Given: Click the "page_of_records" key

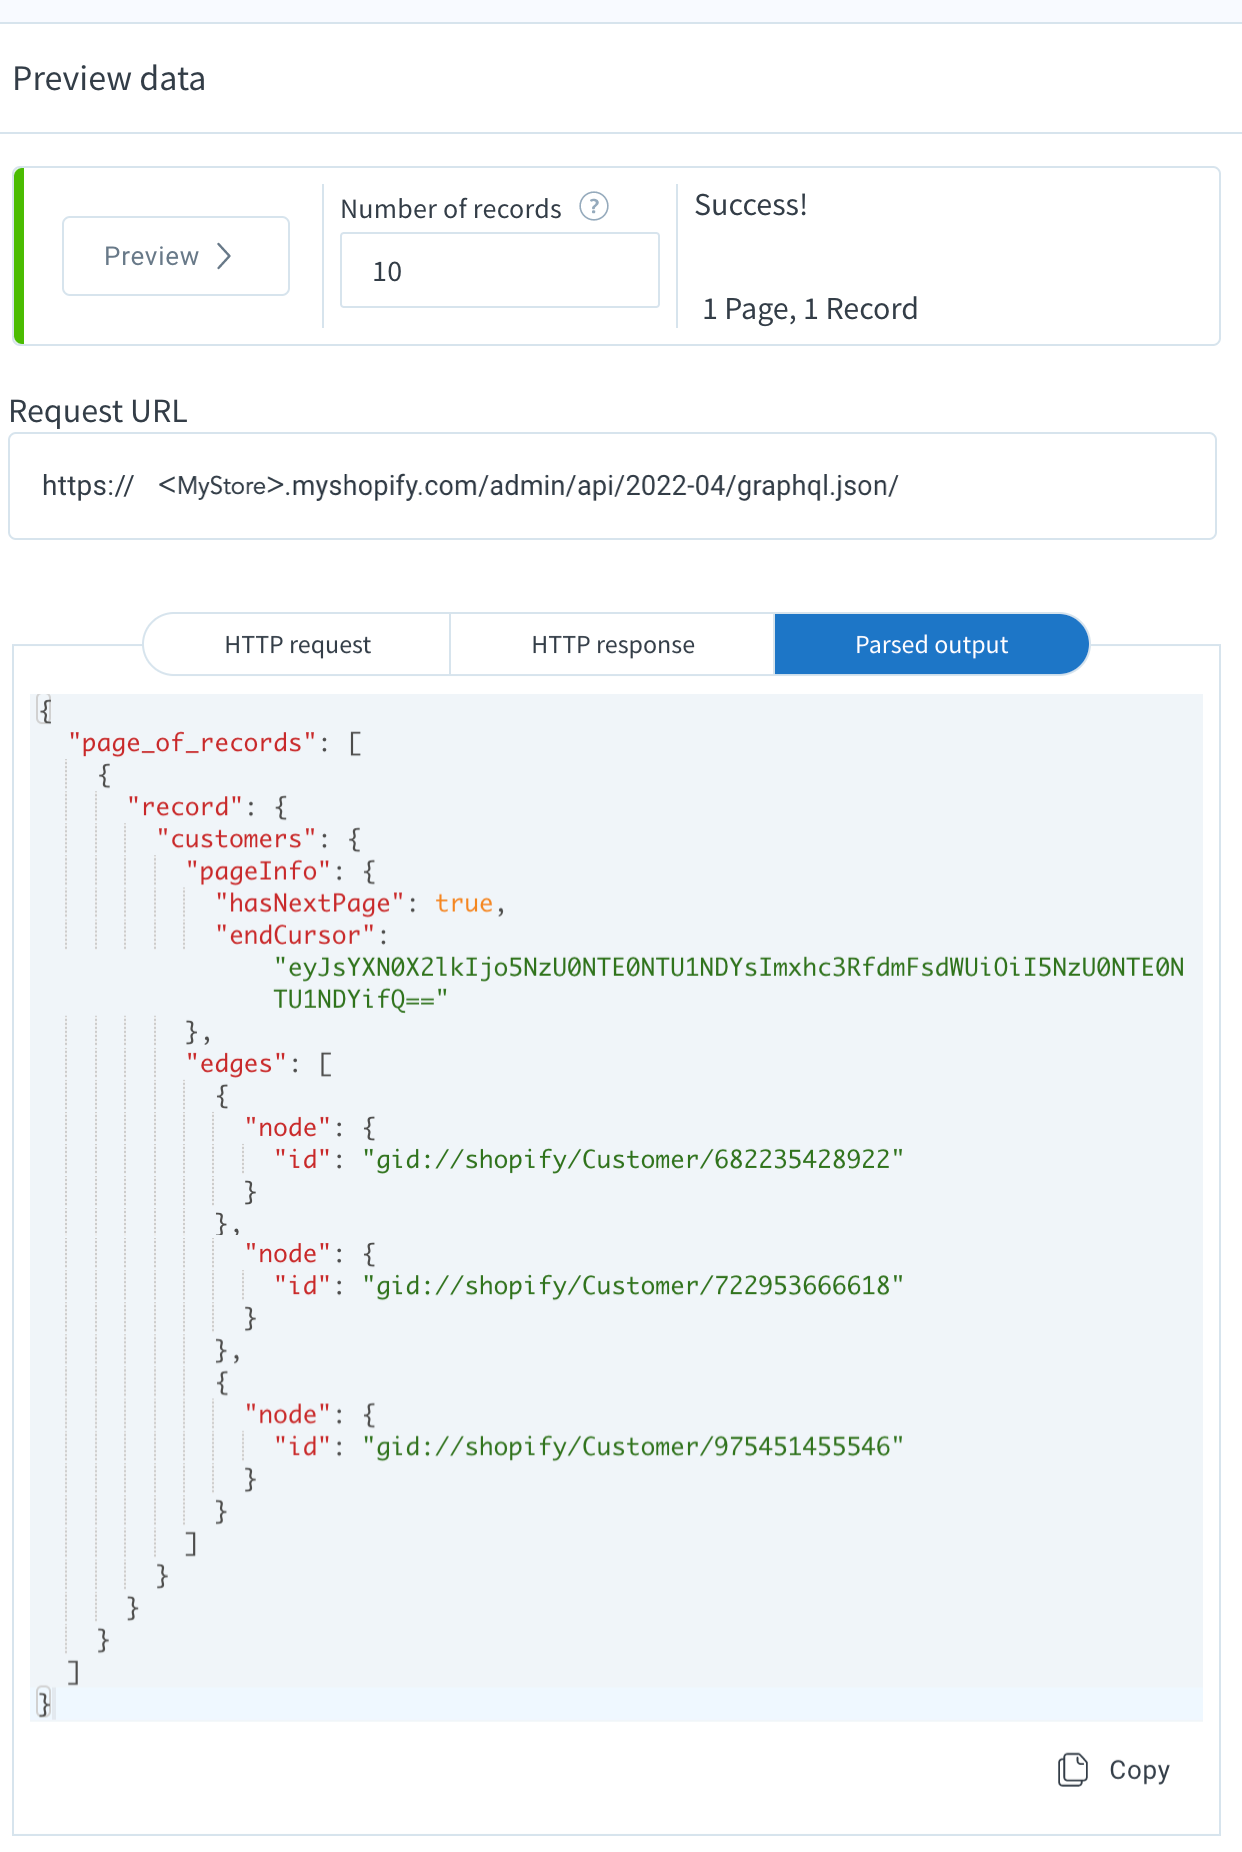Looking at the screenshot, I should click(192, 743).
